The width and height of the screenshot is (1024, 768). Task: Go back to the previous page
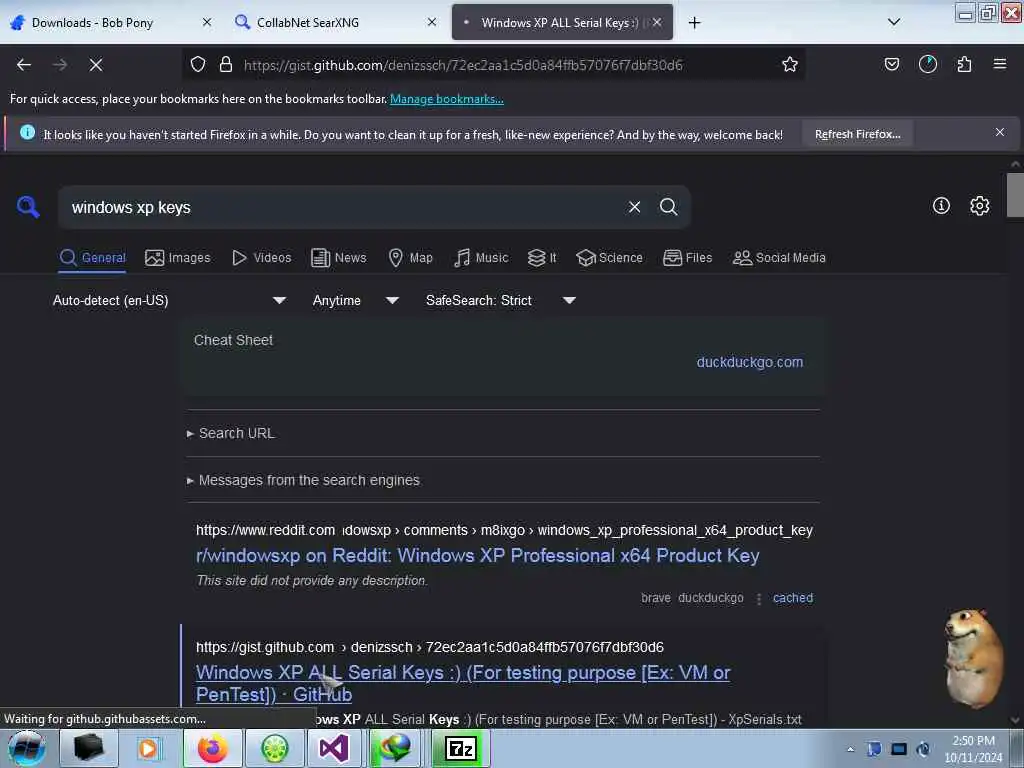24,65
